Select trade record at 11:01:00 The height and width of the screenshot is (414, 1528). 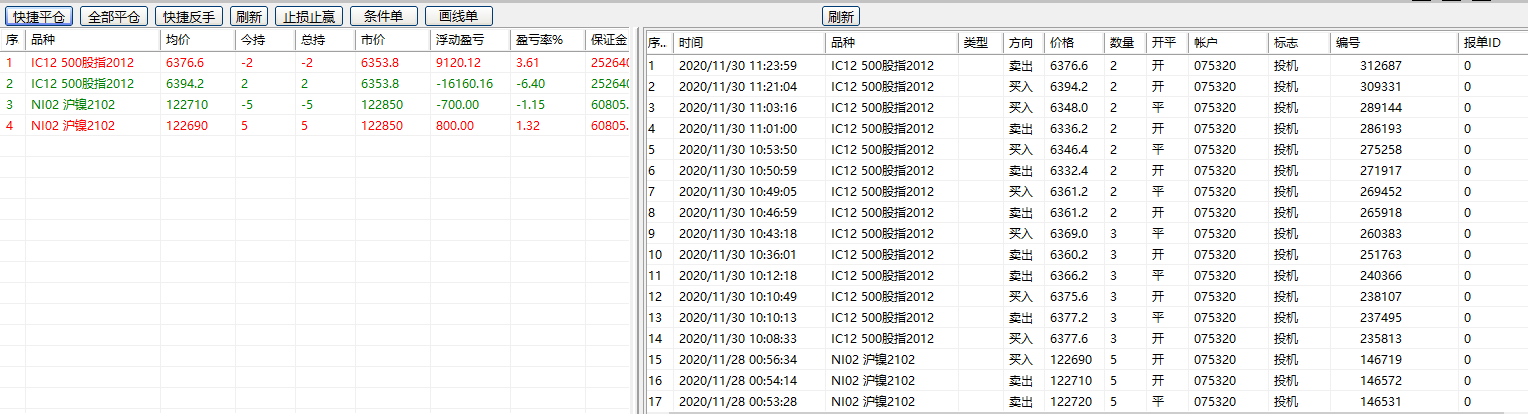1086,128
